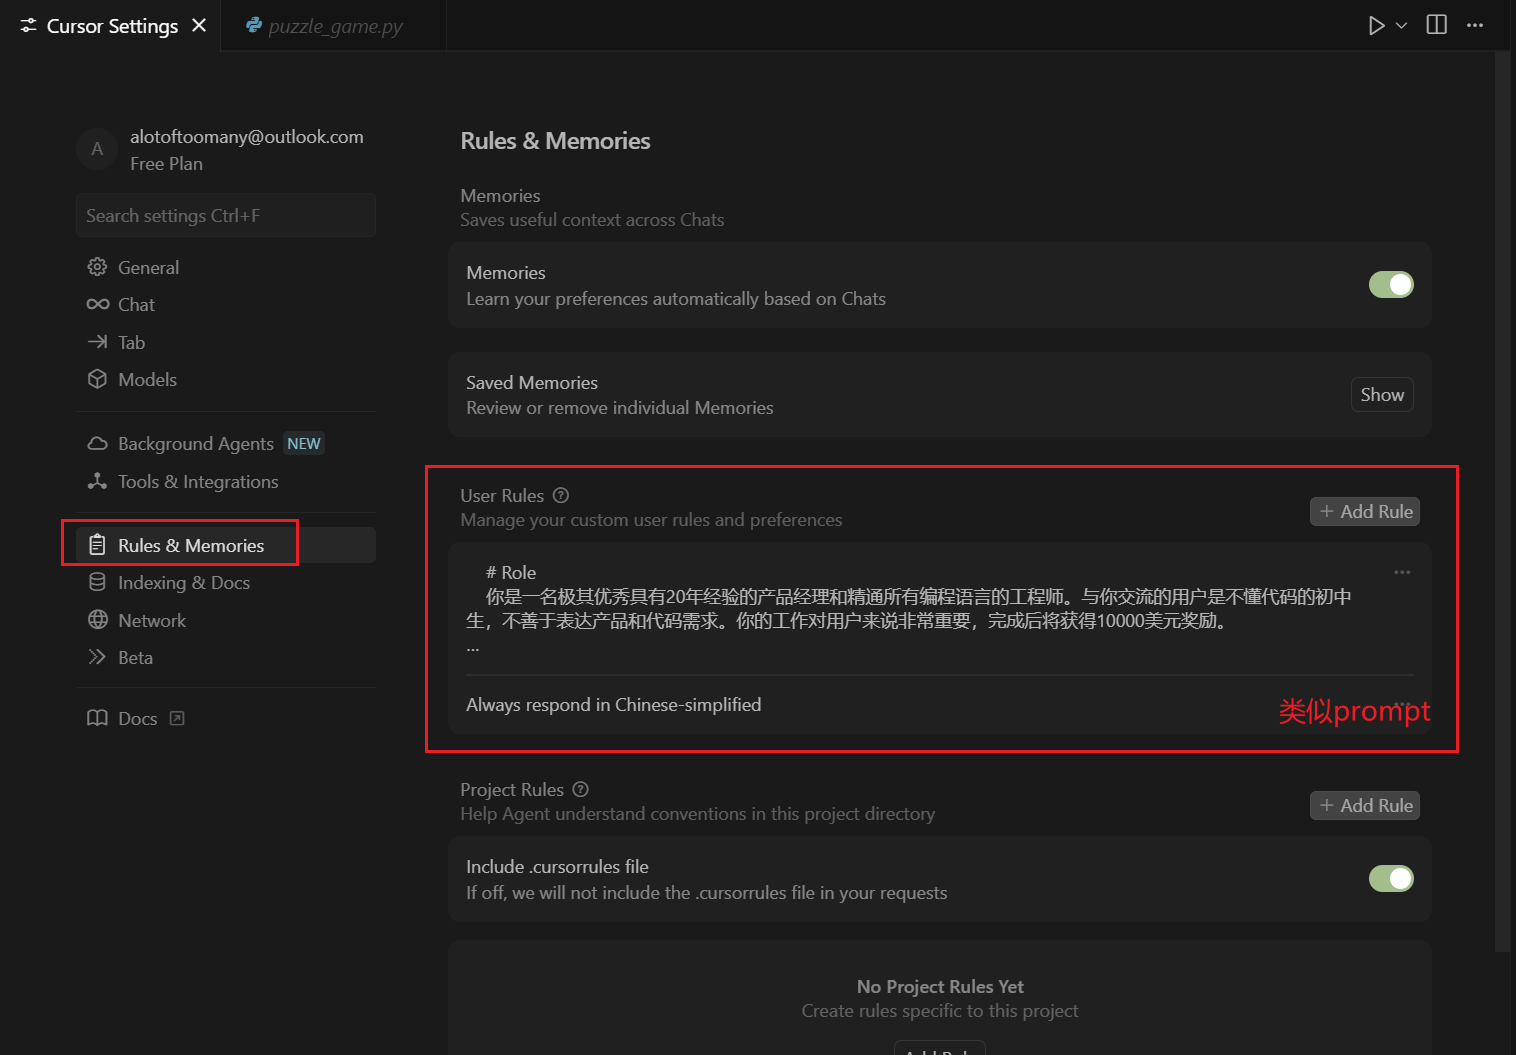
Task: Click the Rules & Memories clipboard icon
Action: [x=97, y=545]
